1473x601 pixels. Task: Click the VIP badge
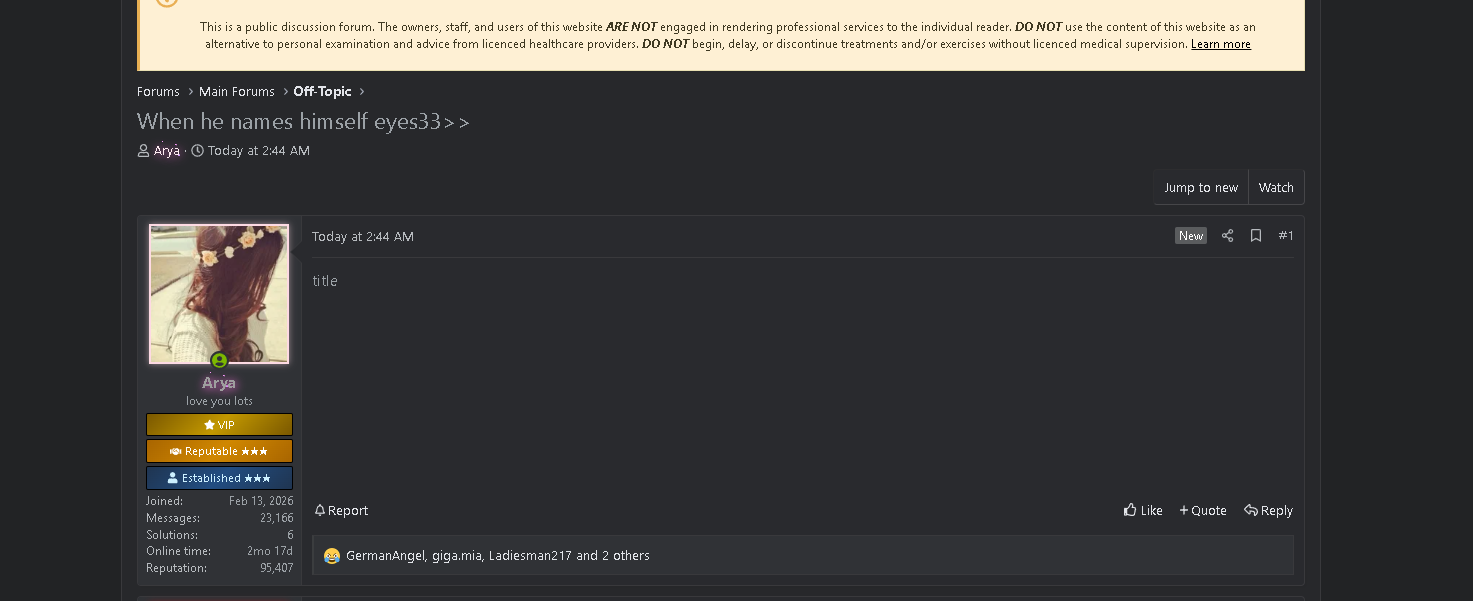[219, 425]
